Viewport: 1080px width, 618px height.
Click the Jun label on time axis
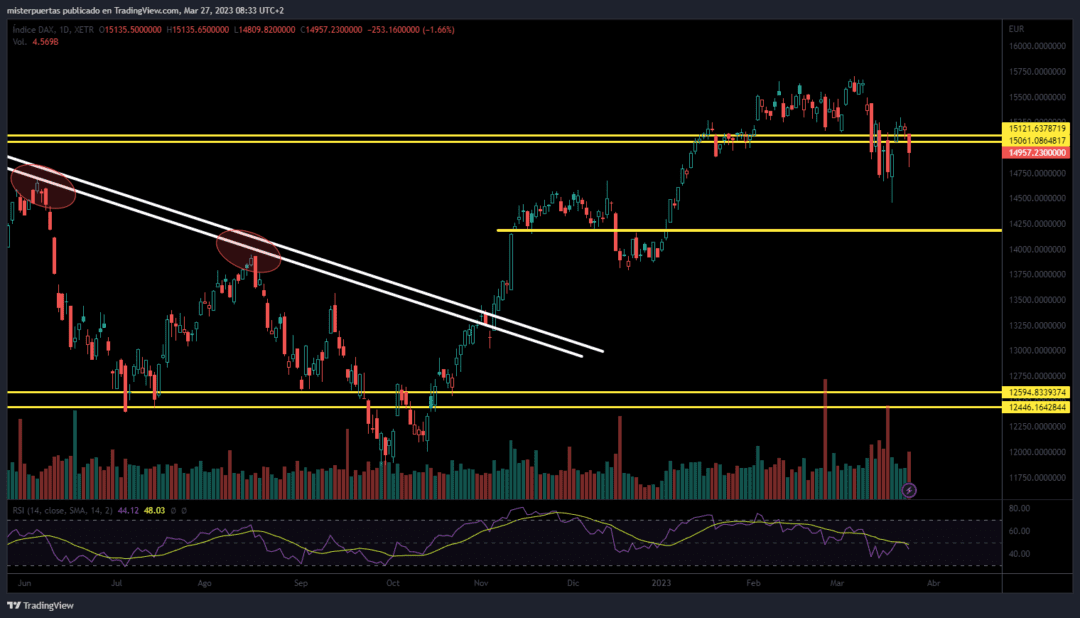click(x=25, y=583)
